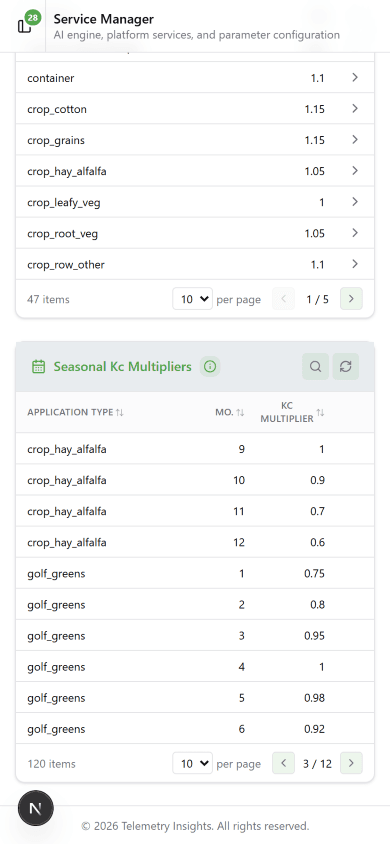390x844 pixels.
Task: Expand the crop_row_other row chevron
Action: pos(354,264)
